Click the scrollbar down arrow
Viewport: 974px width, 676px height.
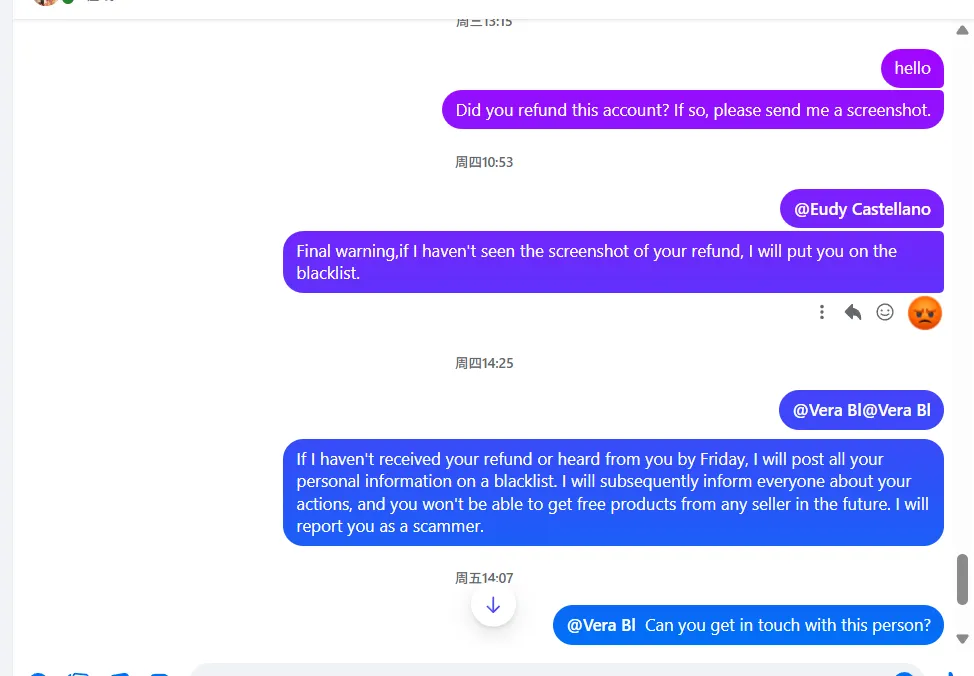coord(962,639)
